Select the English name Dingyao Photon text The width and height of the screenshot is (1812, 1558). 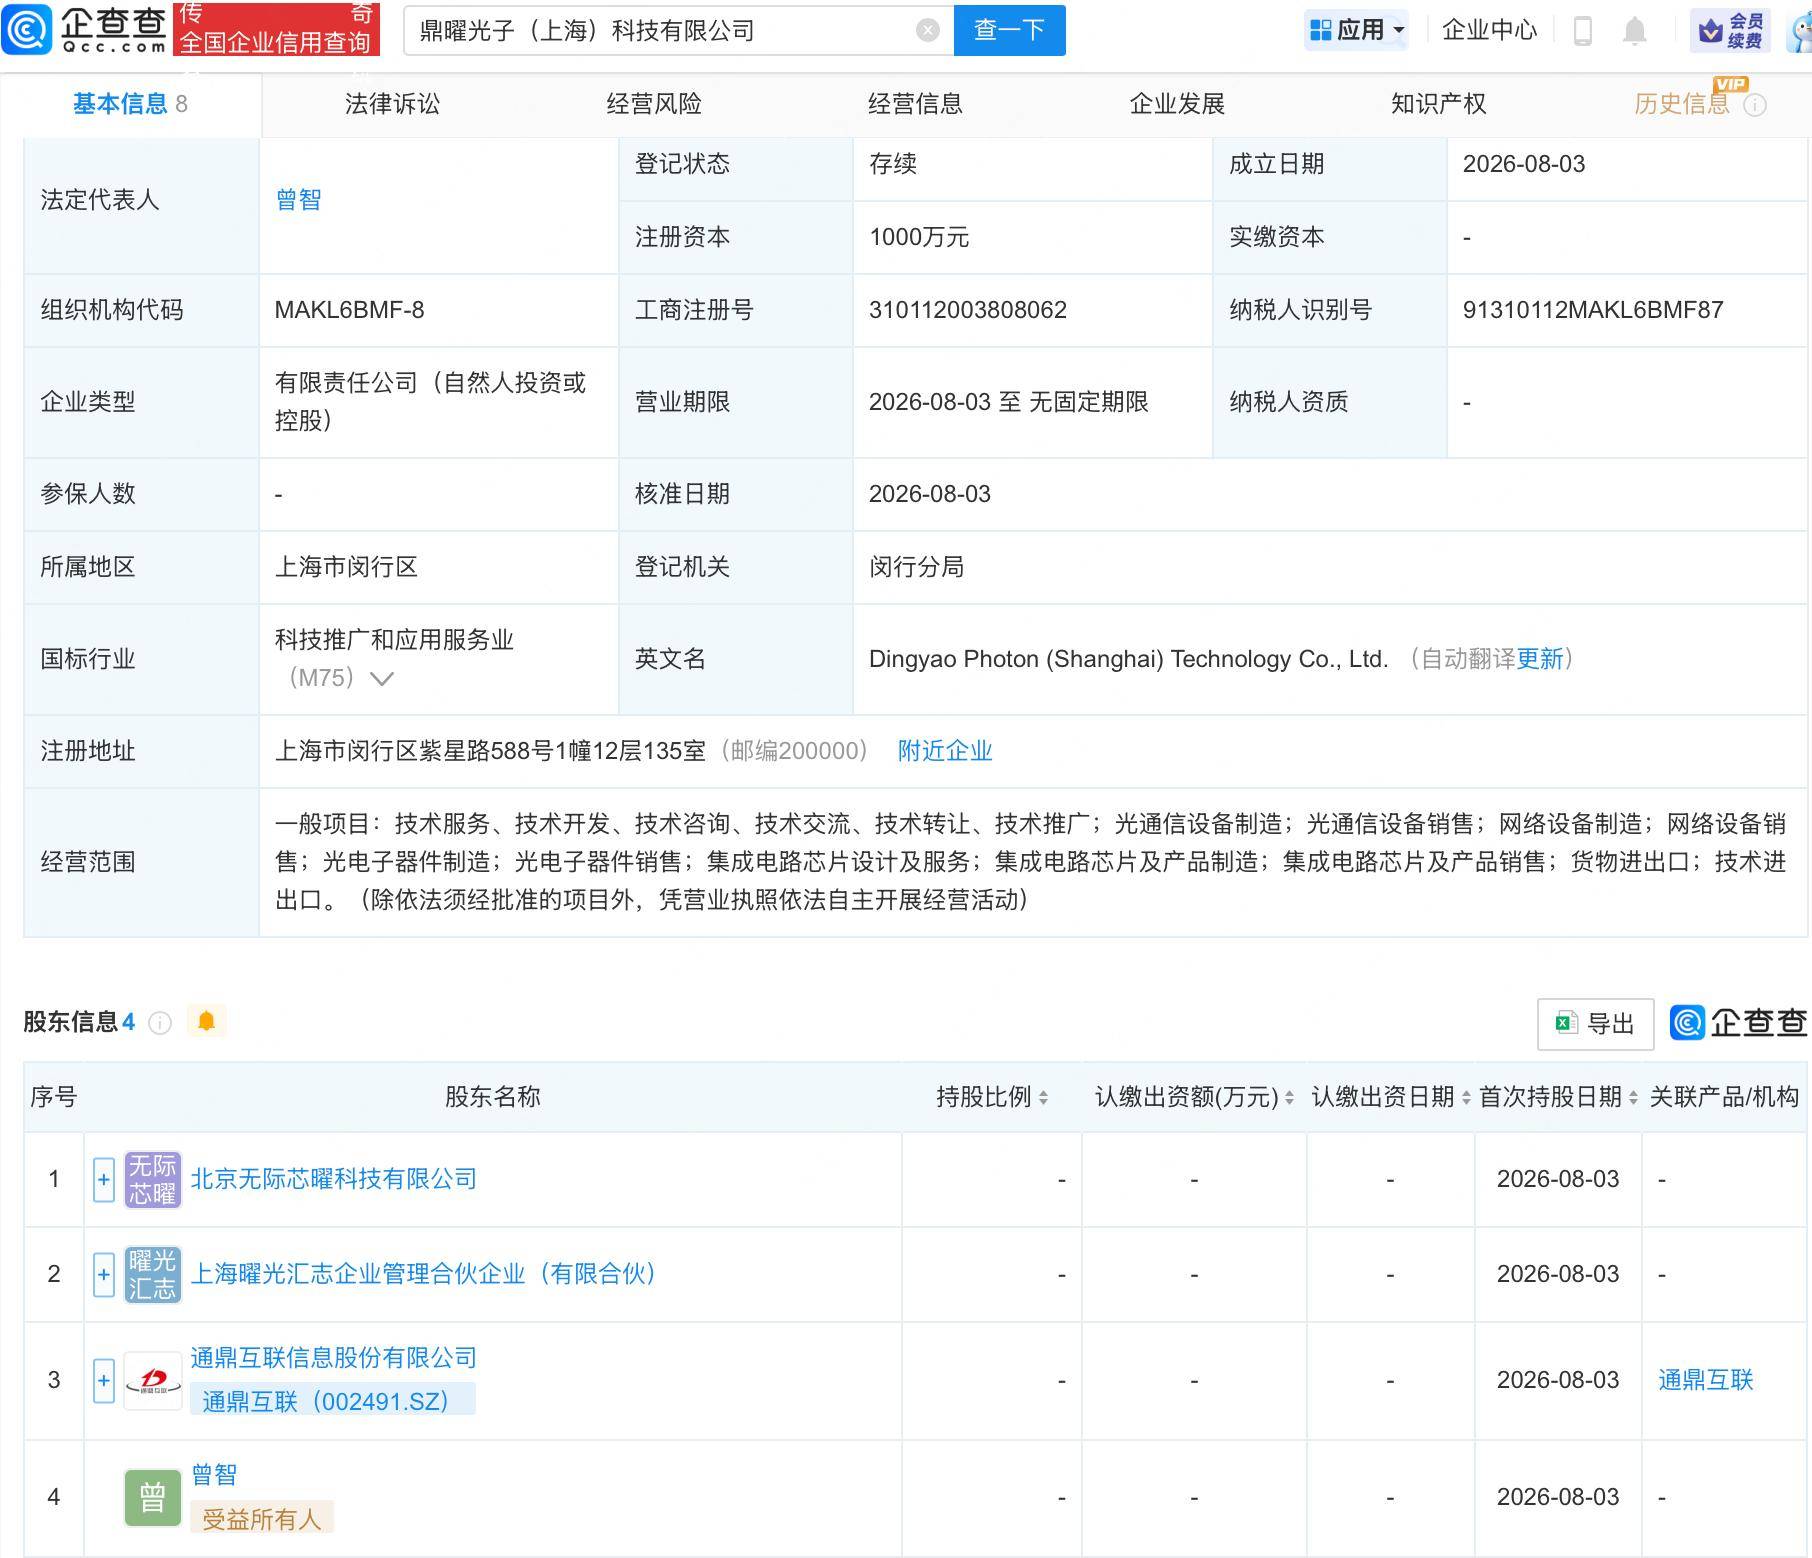[1129, 659]
